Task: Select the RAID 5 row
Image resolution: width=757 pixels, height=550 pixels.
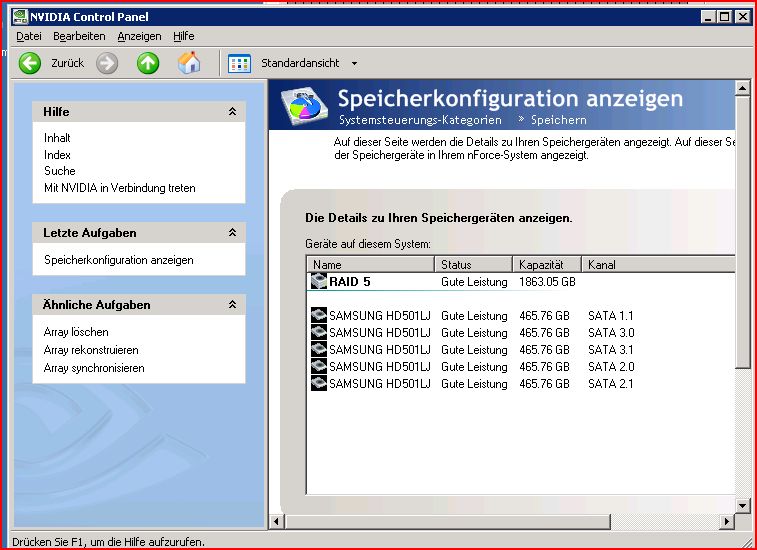Action: (x=520, y=282)
